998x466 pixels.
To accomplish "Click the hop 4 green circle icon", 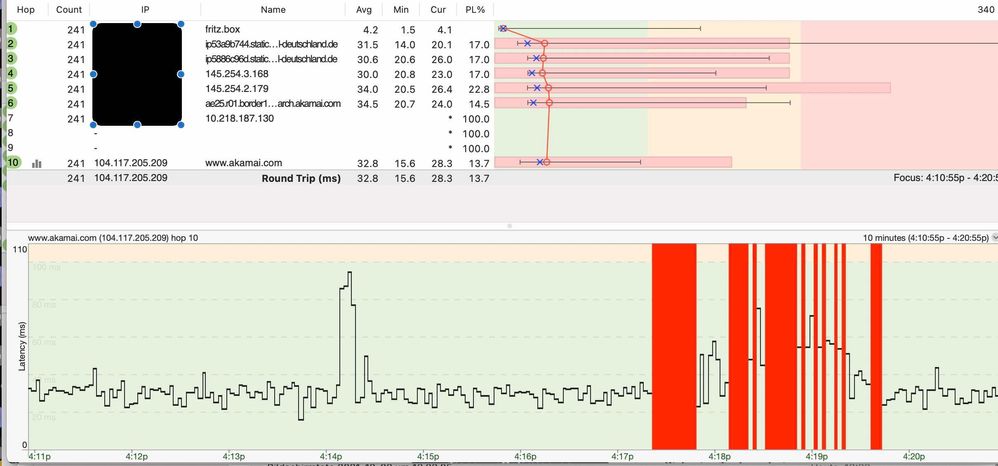I will [12, 73].
